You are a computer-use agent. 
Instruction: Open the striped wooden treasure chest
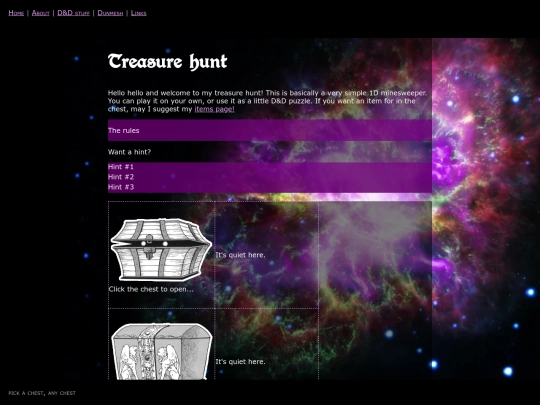(161, 250)
